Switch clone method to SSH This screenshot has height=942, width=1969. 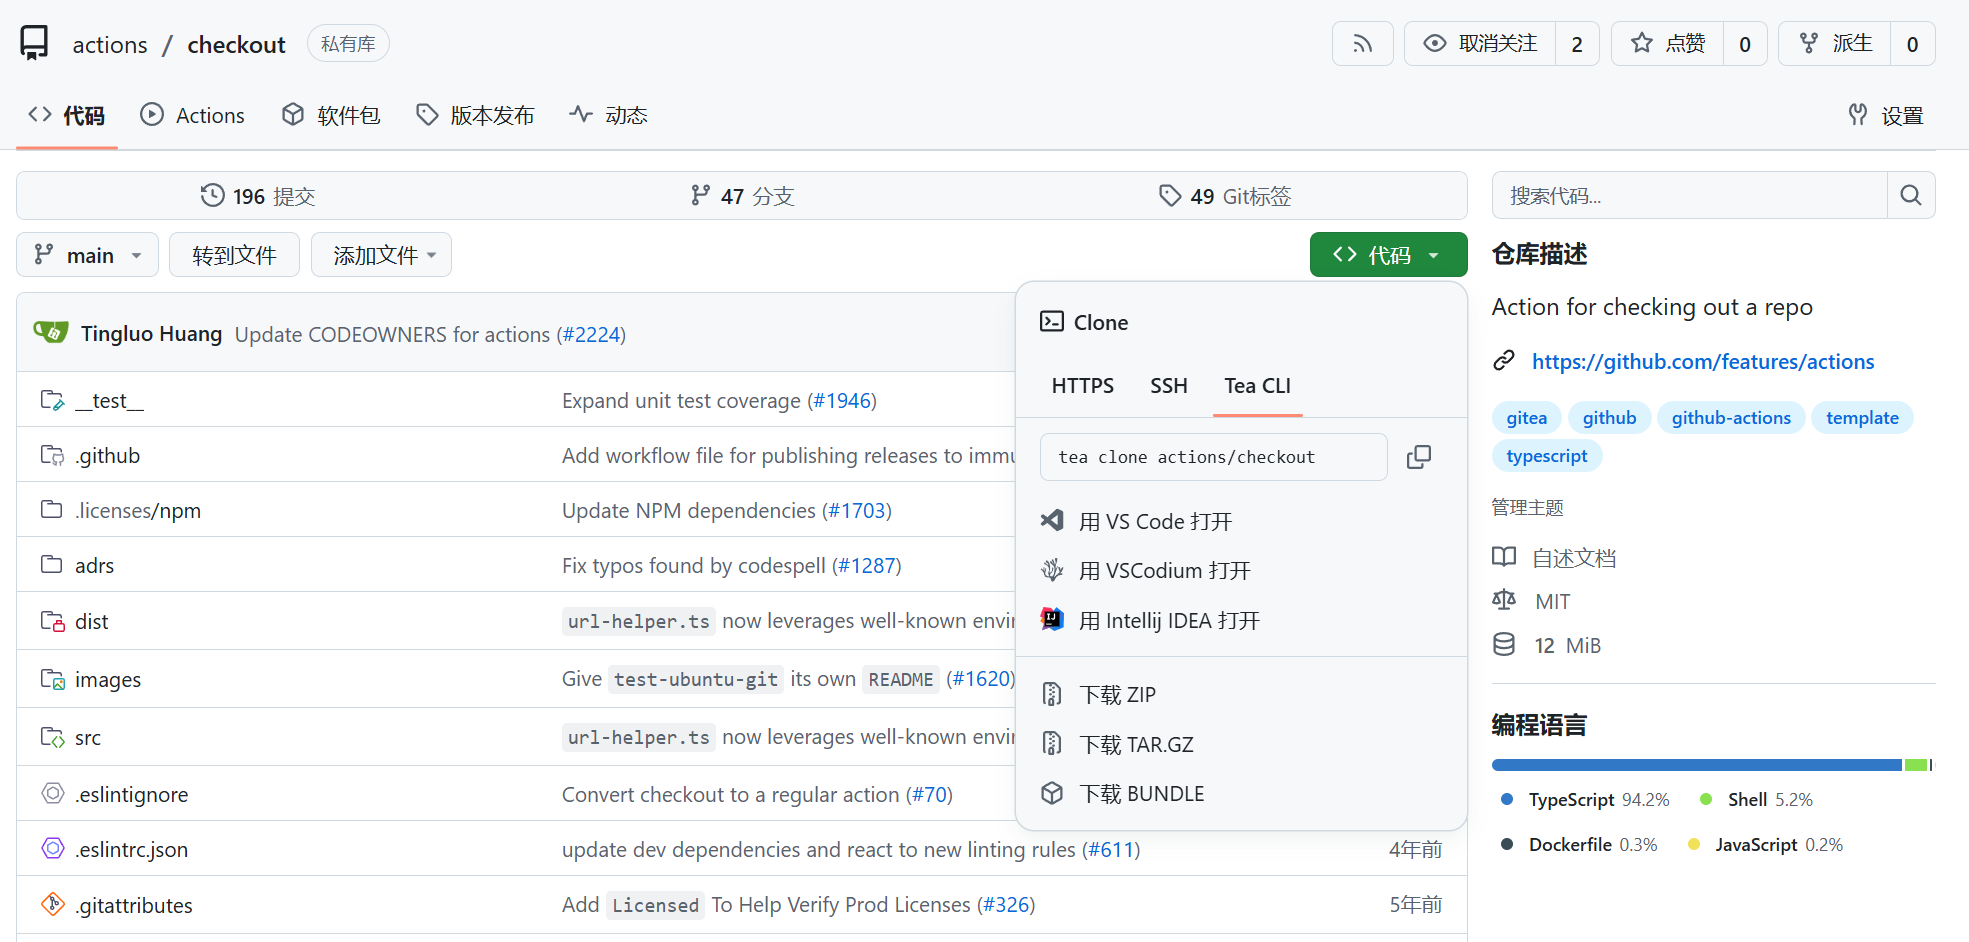(1168, 386)
